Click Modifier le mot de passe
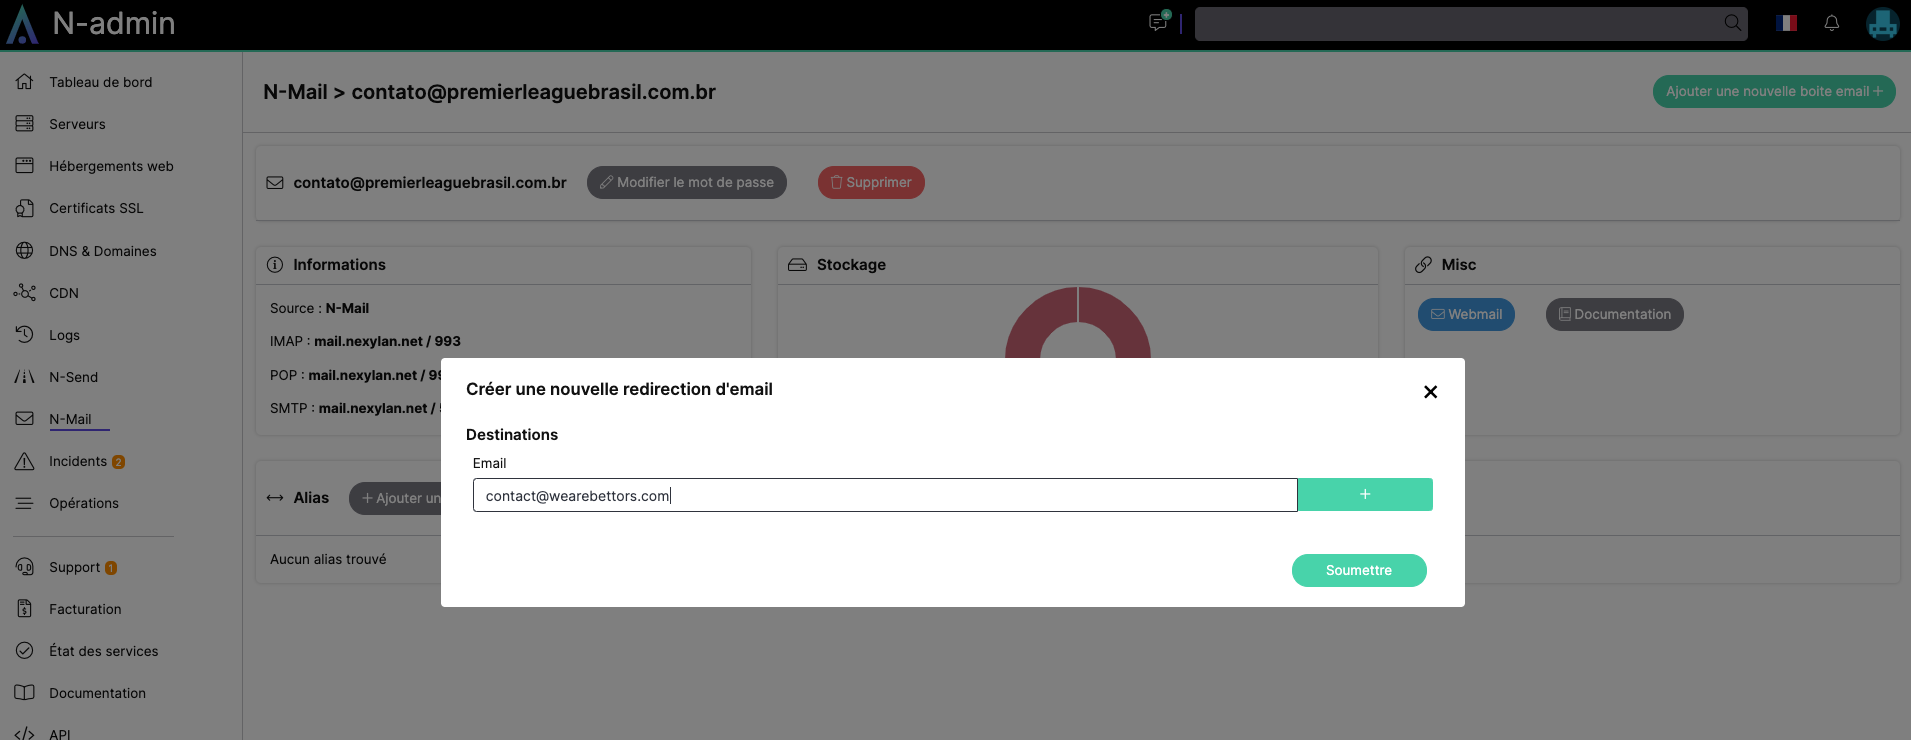Screen dimensions: 1911x740 pos(686,182)
